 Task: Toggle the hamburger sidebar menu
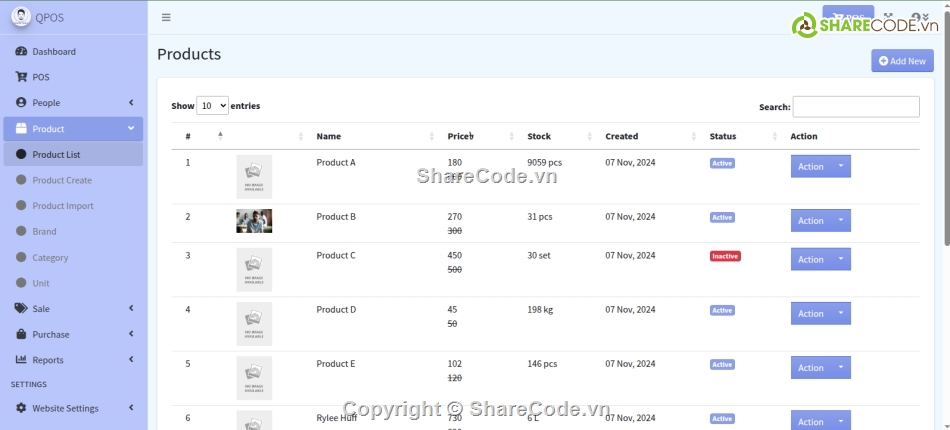(x=166, y=18)
